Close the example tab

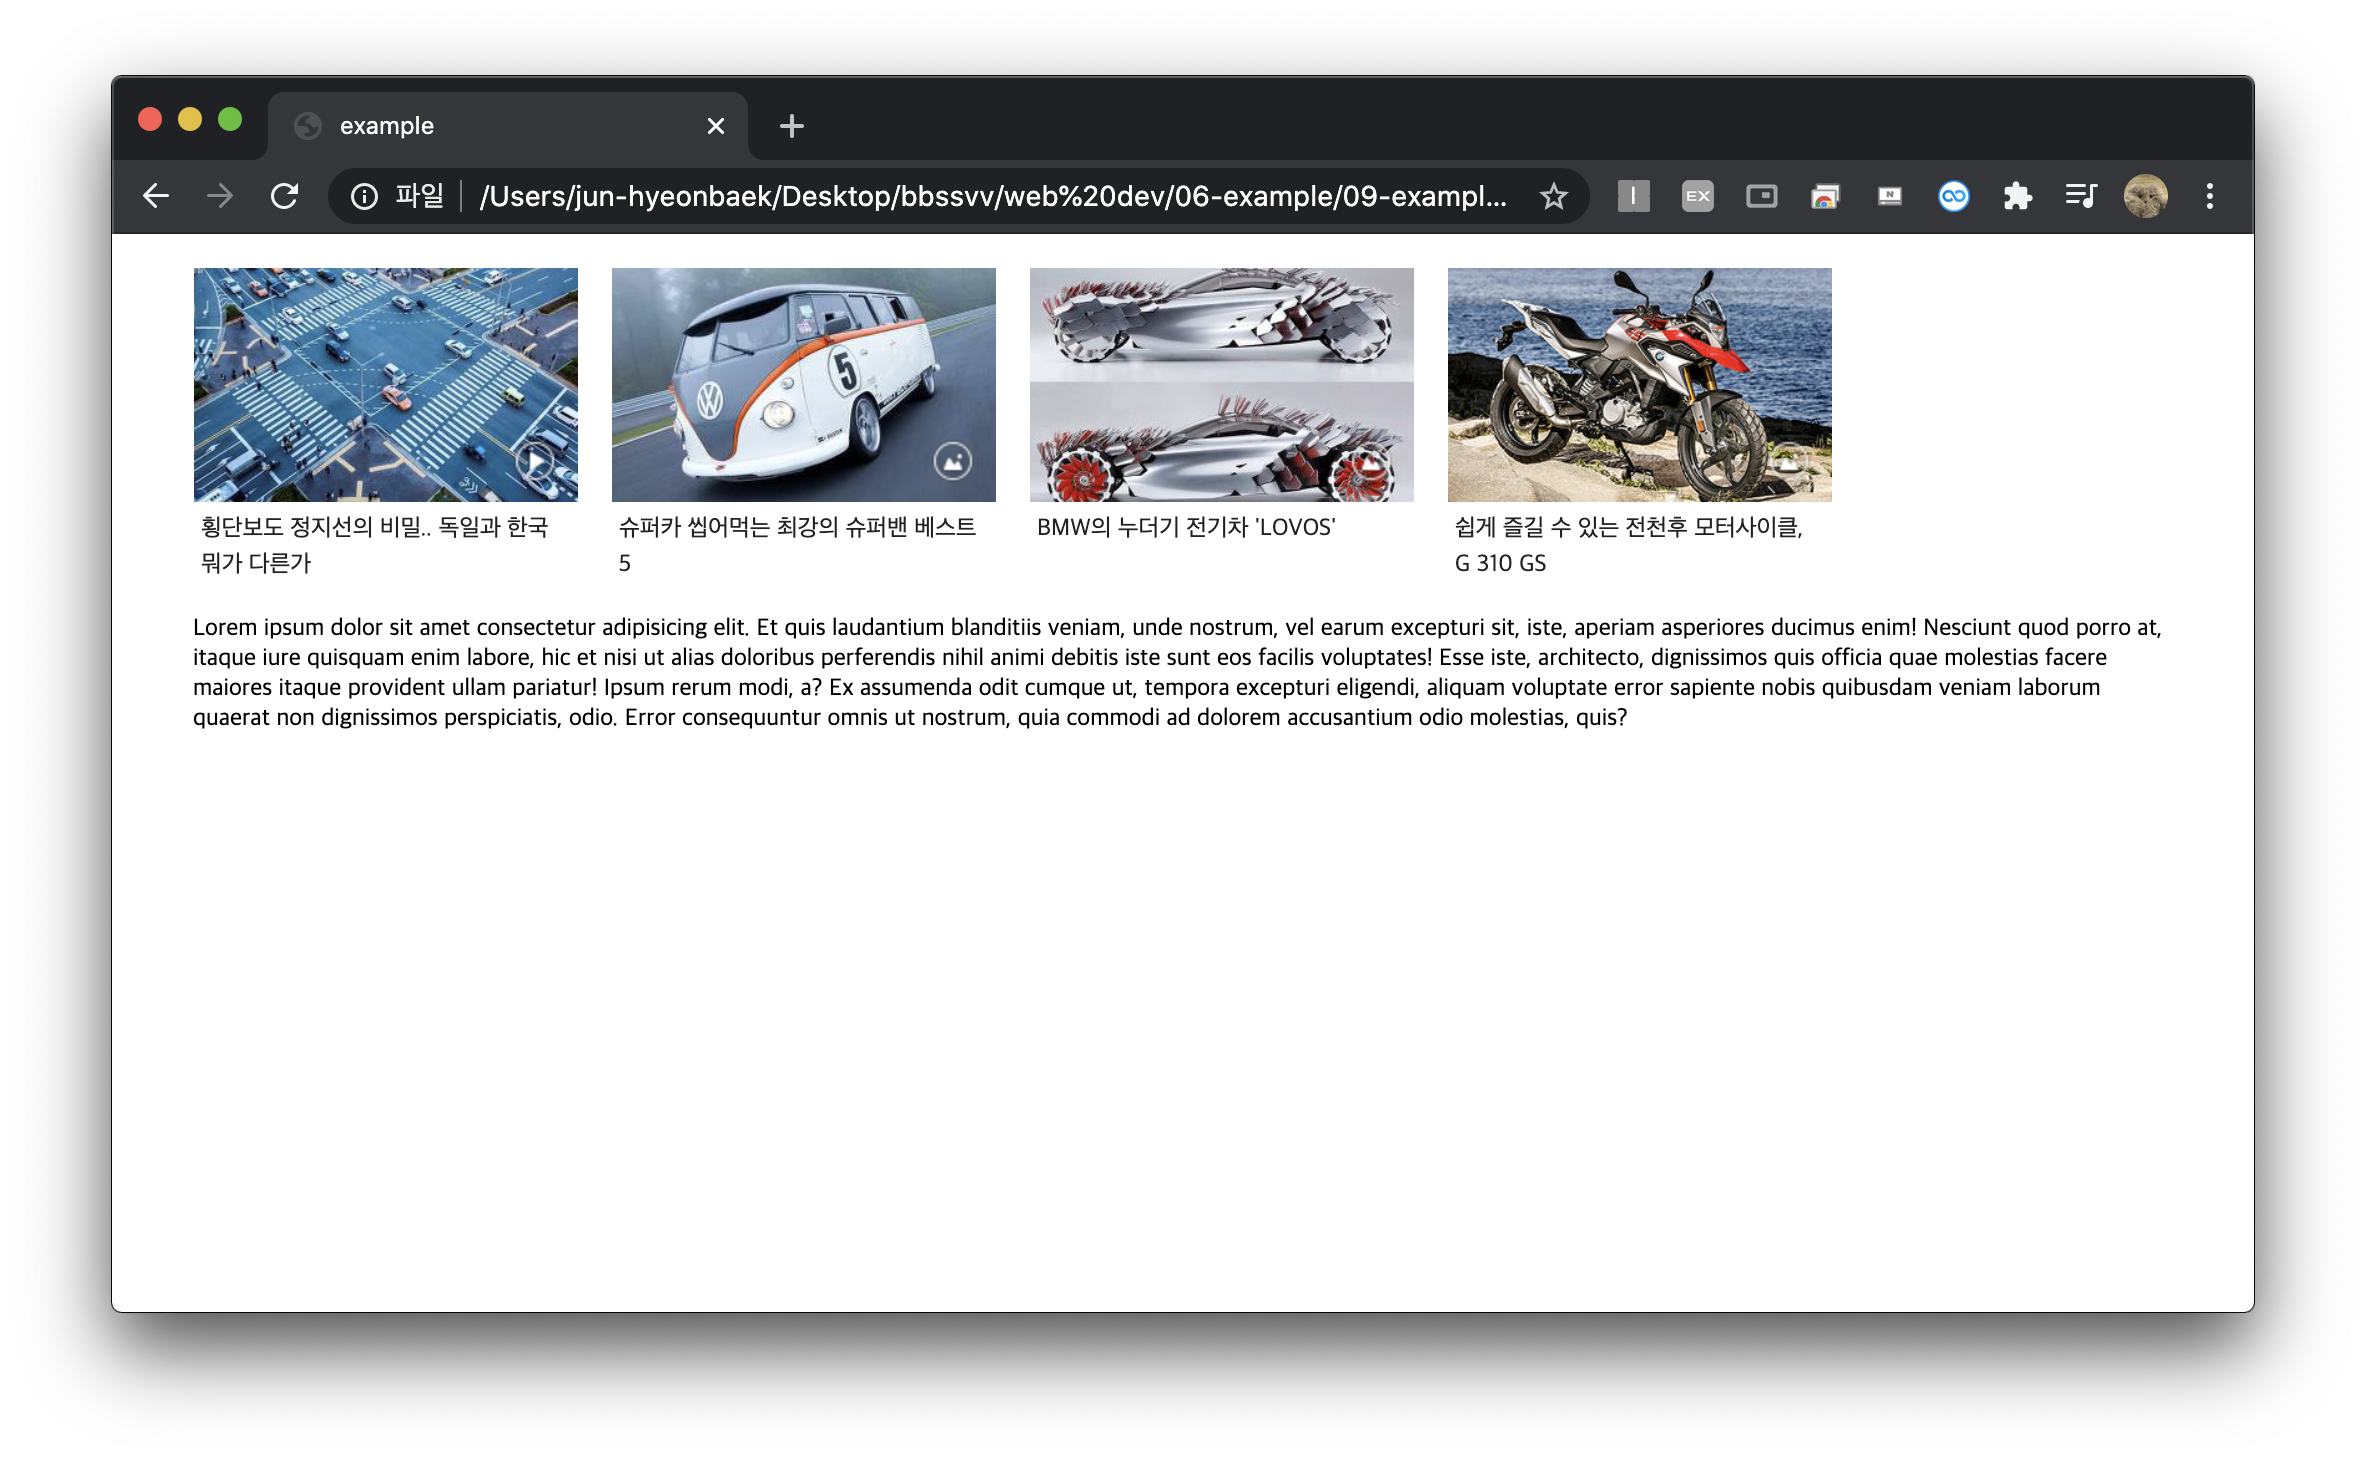tap(715, 126)
